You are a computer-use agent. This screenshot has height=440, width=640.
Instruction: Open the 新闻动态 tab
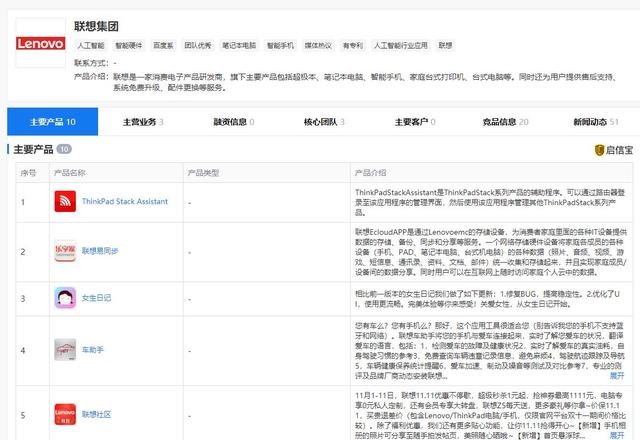pos(595,122)
